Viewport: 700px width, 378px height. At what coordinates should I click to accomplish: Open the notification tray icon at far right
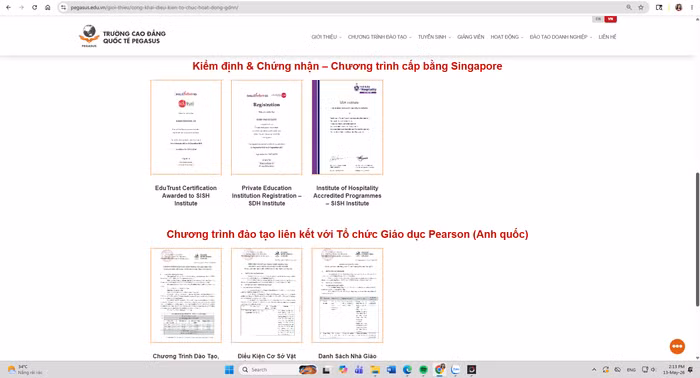point(691,370)
